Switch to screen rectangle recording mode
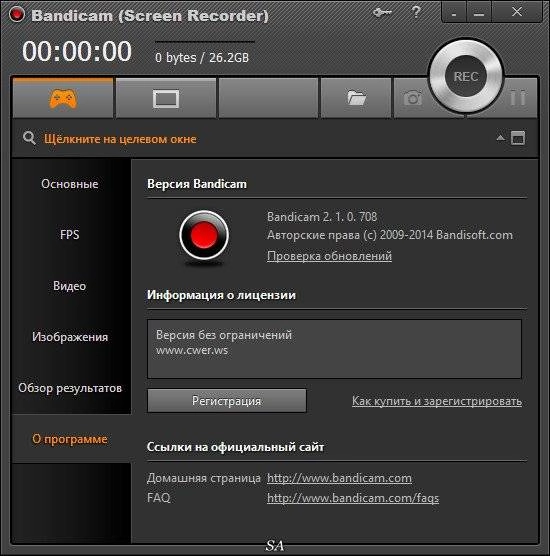Viewport: 550px width, 556px height. pyautogui.click(x=166, y=99)
